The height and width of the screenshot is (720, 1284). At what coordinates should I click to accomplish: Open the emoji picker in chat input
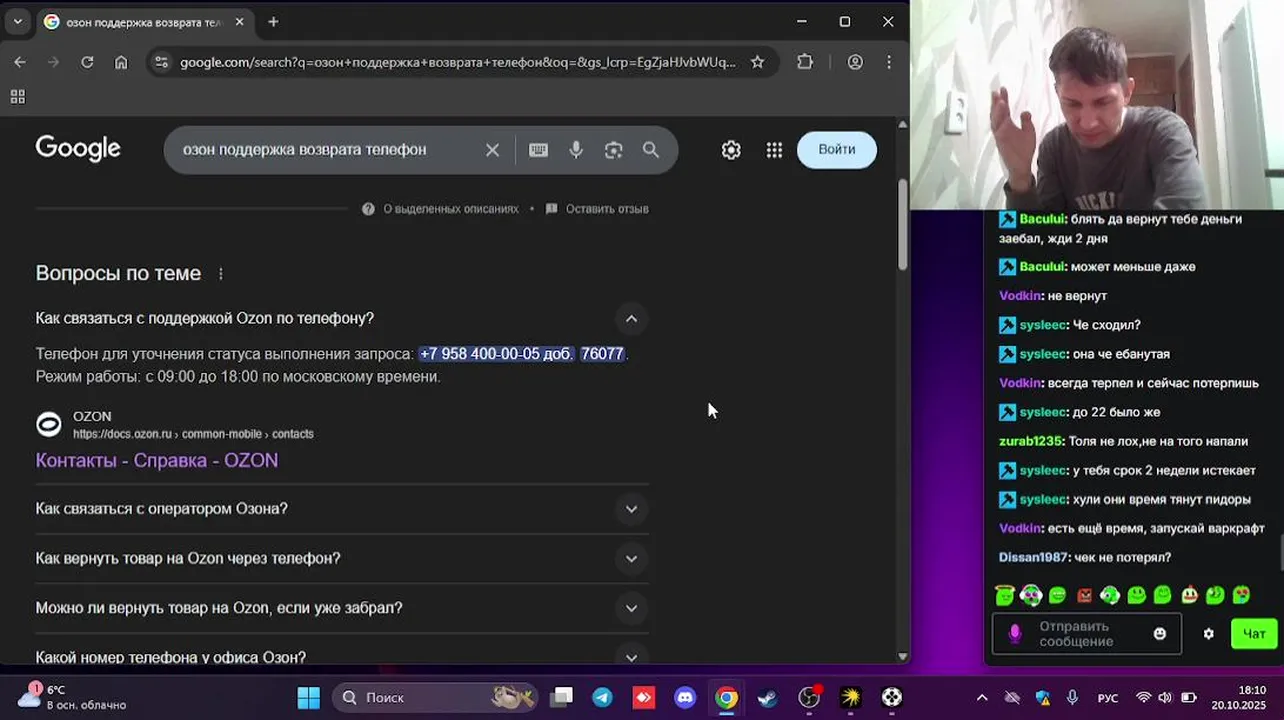(1160, 634)
